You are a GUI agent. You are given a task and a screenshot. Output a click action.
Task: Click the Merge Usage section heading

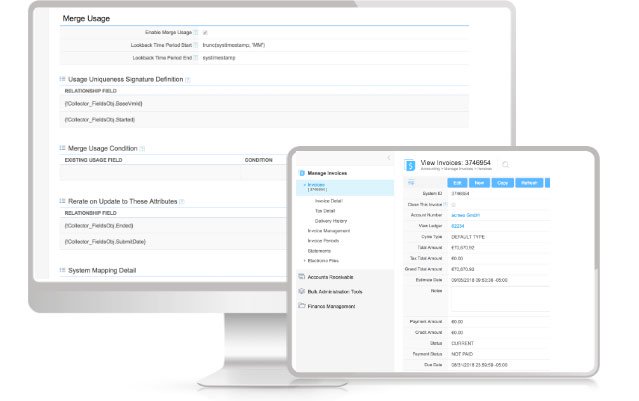86,18
